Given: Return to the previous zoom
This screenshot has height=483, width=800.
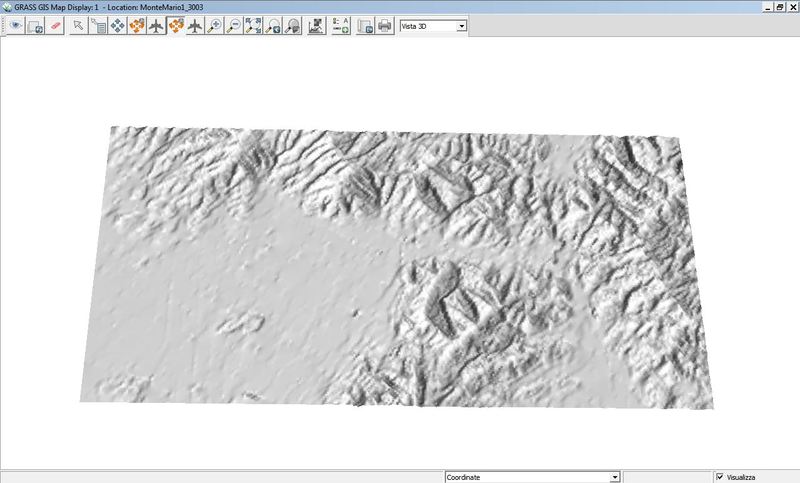Looking at the screenshot, I should [x=272, y=26].
